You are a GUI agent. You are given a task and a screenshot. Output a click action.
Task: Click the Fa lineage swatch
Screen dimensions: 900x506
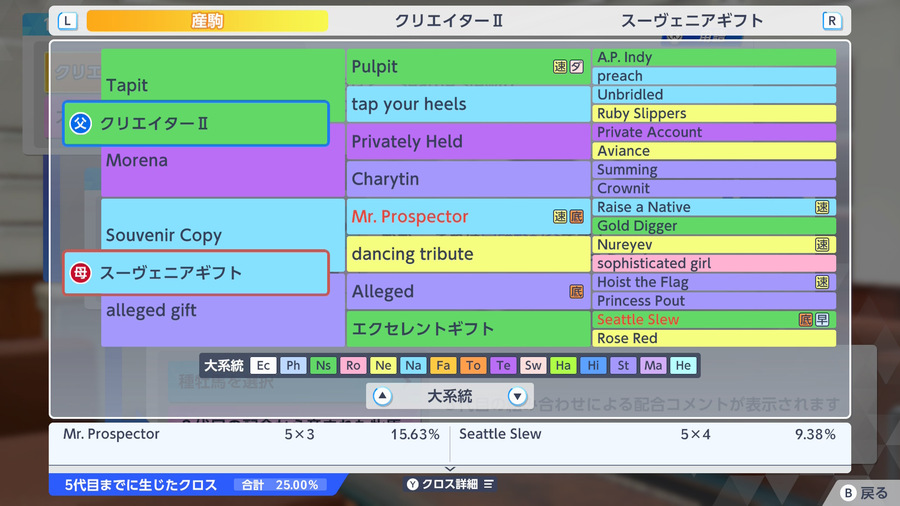pos(443,365)
